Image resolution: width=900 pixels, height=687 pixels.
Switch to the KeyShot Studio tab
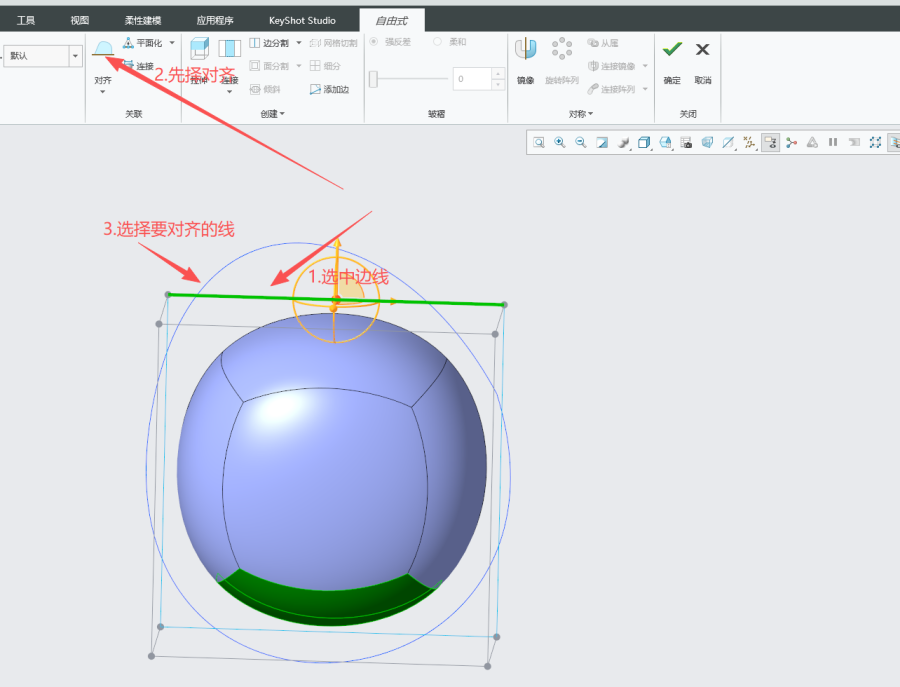300,20
